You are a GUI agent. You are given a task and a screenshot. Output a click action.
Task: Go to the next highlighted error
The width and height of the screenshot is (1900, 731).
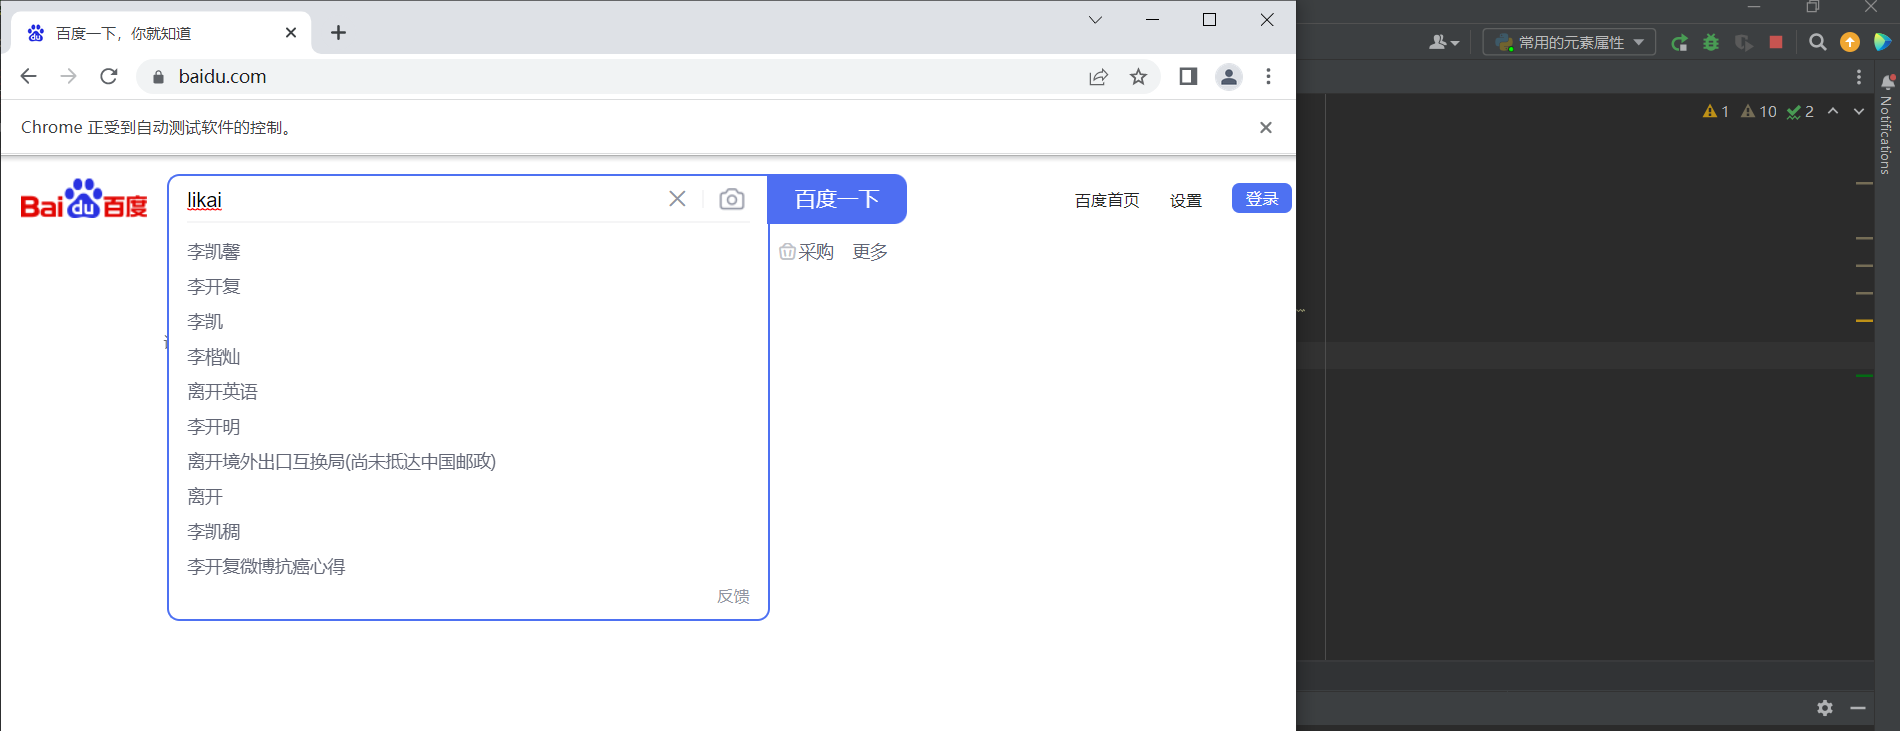pyautogui.click(x=1859, y=111)
